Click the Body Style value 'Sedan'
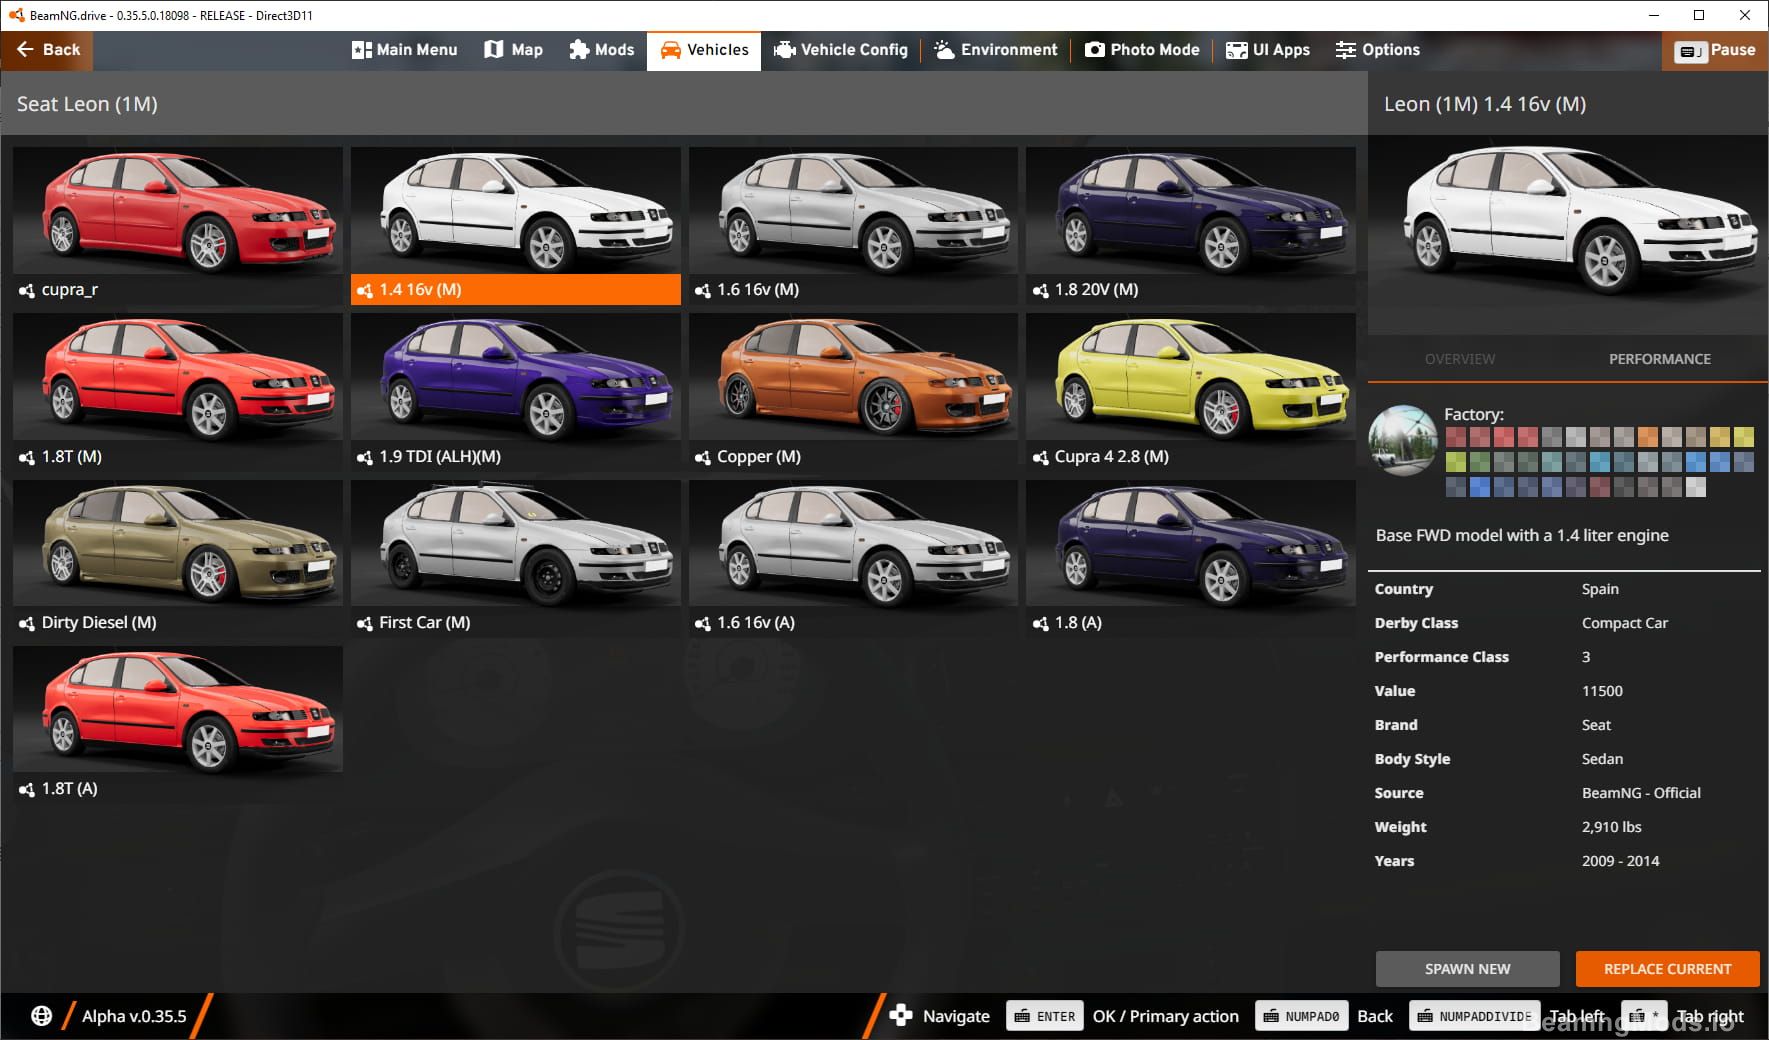This screenshot has height=1040, width=1769. pyautogui.click(x=1602, y=759)
